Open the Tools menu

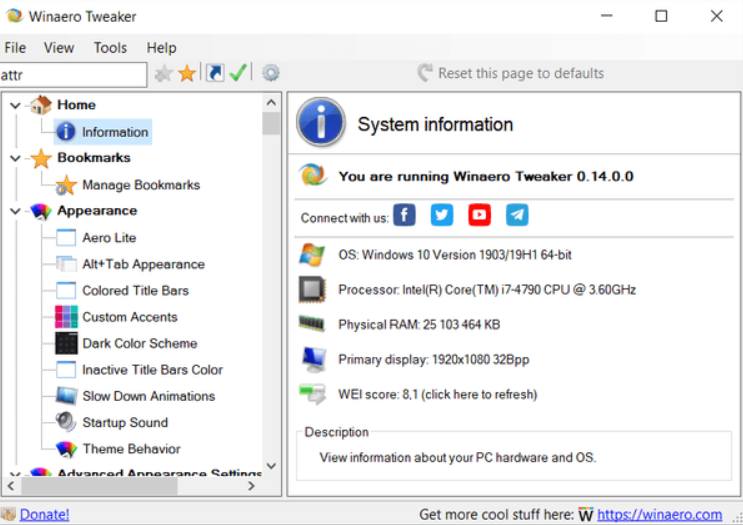tap(110, 48)
